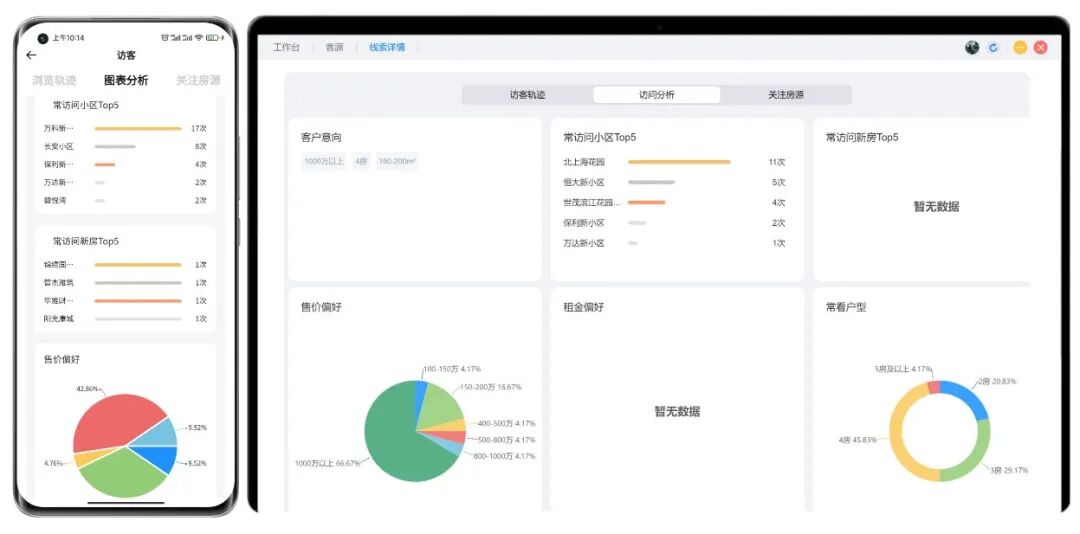Click the 400-500万 4.17% pie label

[506, 424]
